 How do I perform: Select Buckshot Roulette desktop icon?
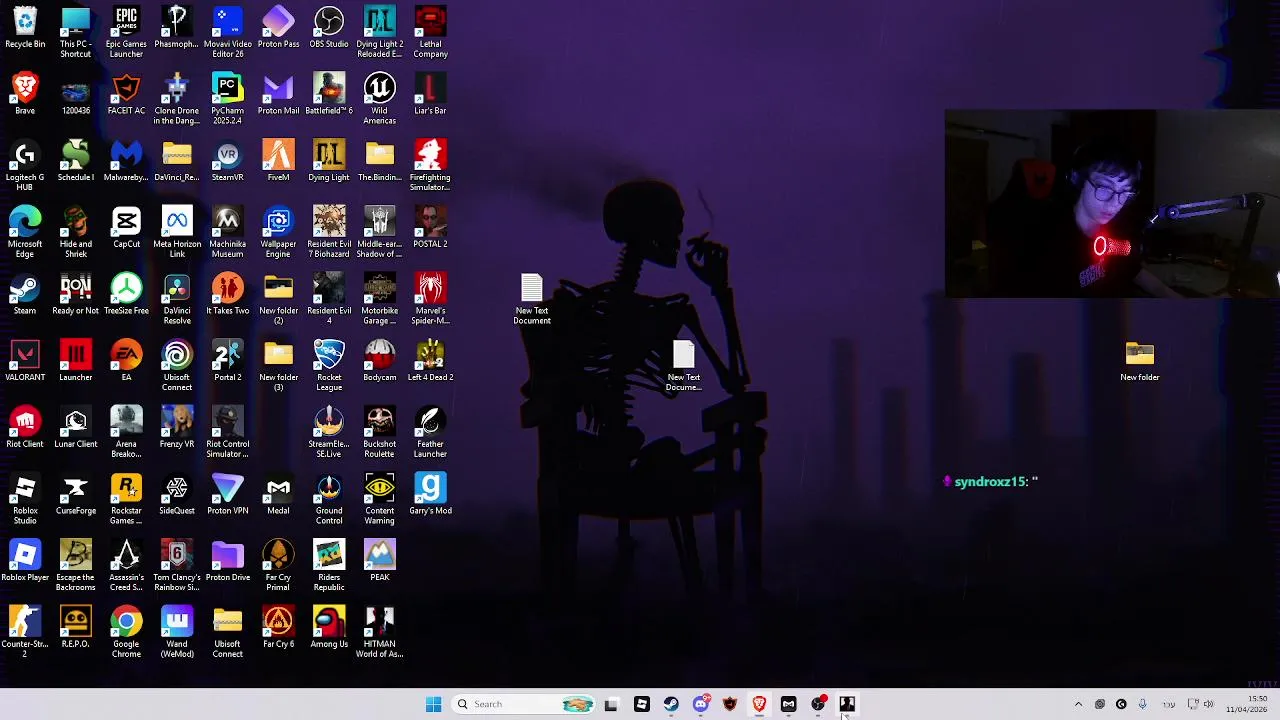click(x=380, y=433)
